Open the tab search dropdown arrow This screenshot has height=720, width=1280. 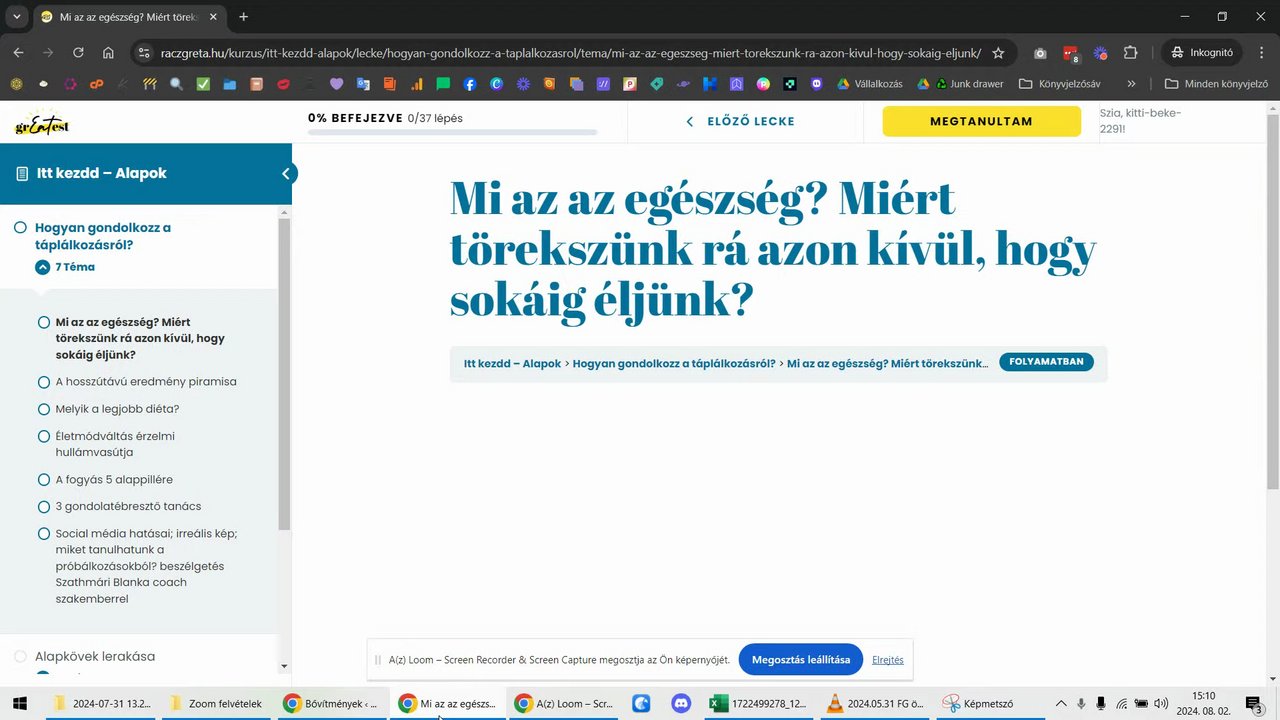click(x=17, y=17)
